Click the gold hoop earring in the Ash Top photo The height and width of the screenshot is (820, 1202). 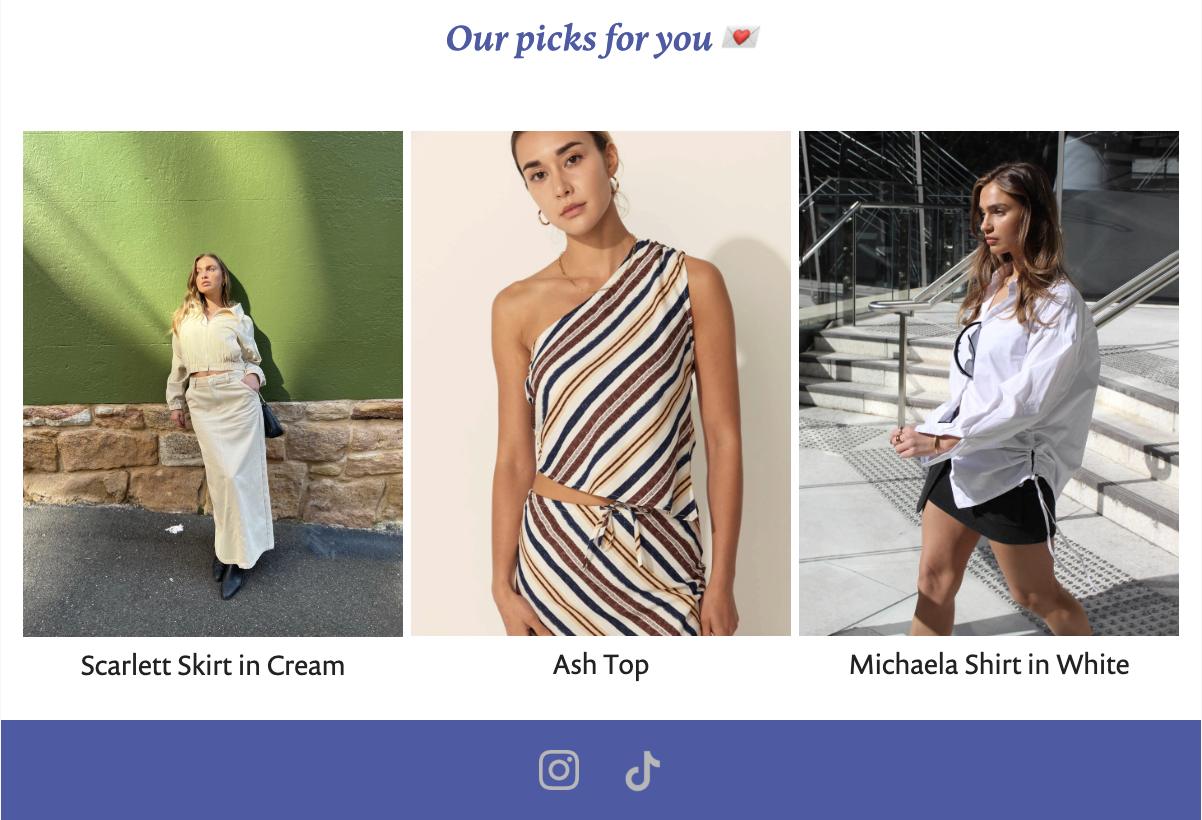tap(544, 216)
